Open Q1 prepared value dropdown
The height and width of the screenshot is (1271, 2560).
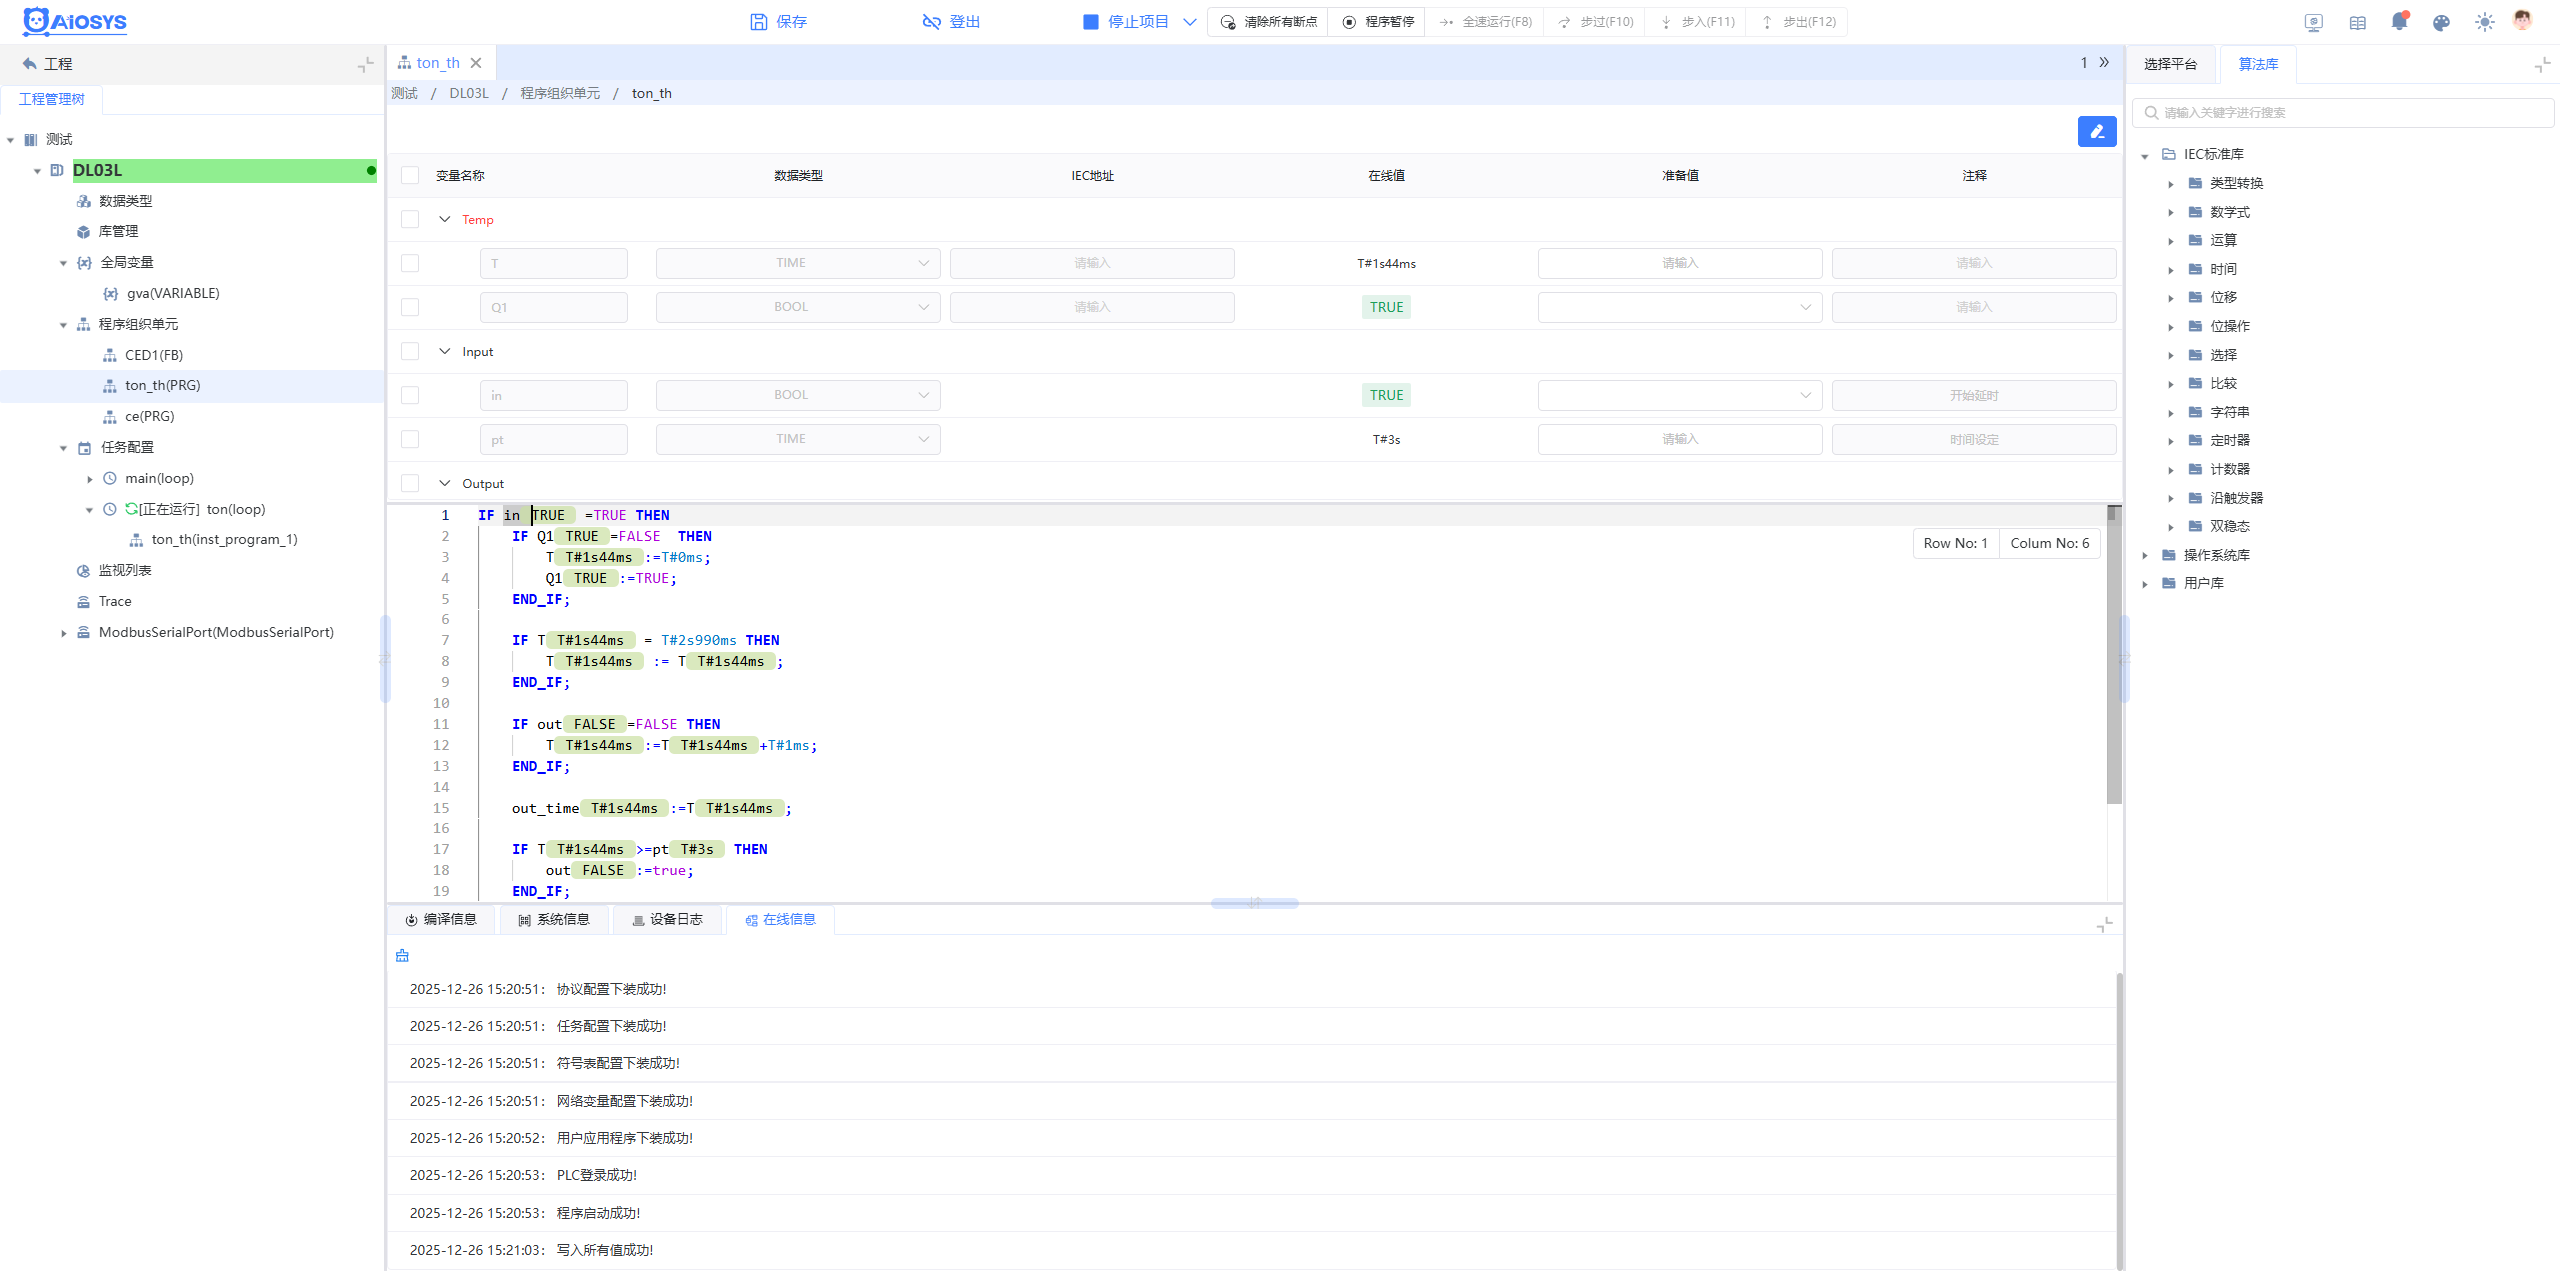pyautogui.click(x=1680, y=307)
